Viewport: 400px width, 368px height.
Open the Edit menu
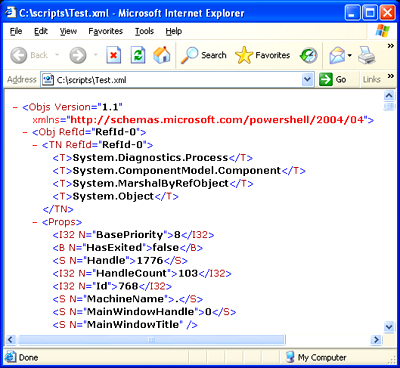[41, 31]
